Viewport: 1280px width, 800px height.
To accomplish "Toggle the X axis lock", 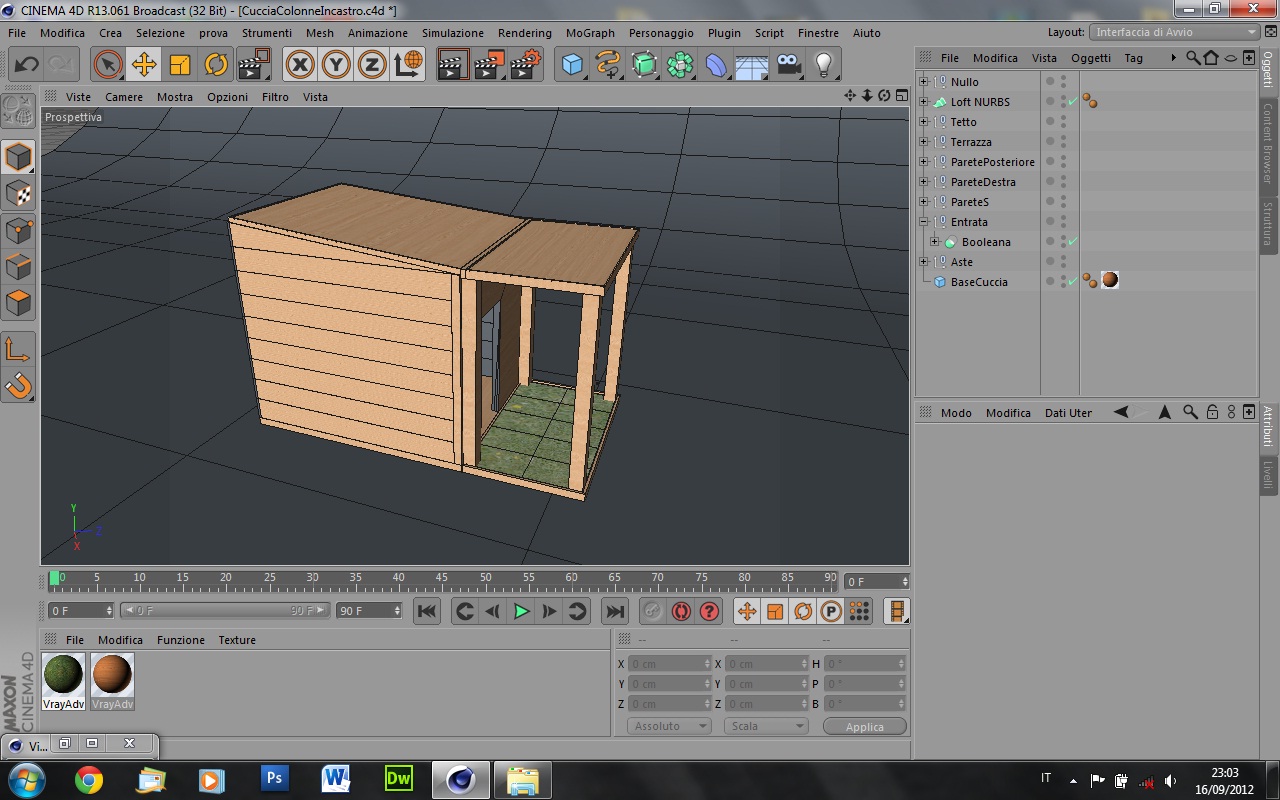I will (x=299, y=65).
